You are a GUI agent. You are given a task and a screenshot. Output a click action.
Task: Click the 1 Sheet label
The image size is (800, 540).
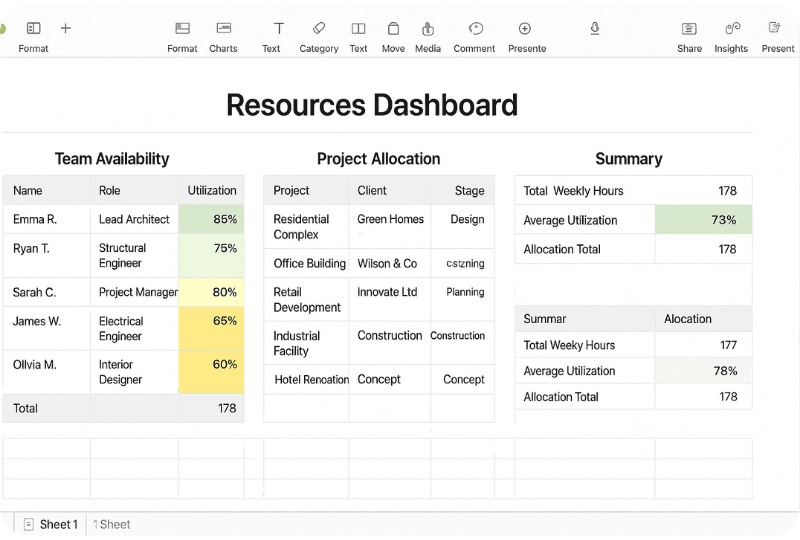112,524
